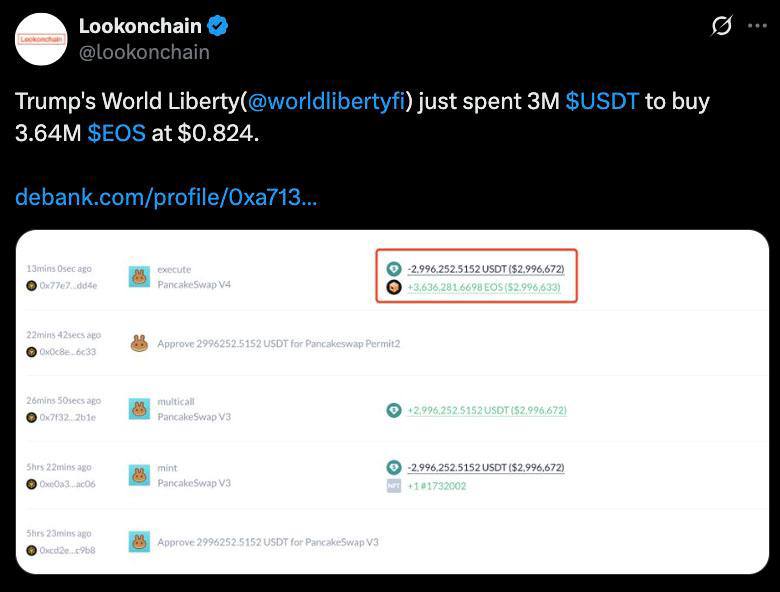Viewport: 780px width, 592px height.
Task: Open the three-dot more options menu
Action: (757, 26)
